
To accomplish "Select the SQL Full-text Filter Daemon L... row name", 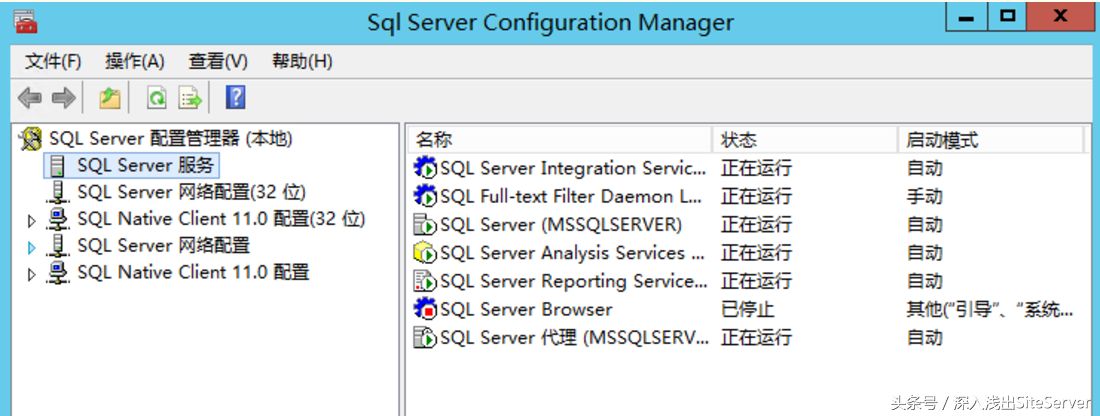I will pyautogui.click(x=571, y=196).
